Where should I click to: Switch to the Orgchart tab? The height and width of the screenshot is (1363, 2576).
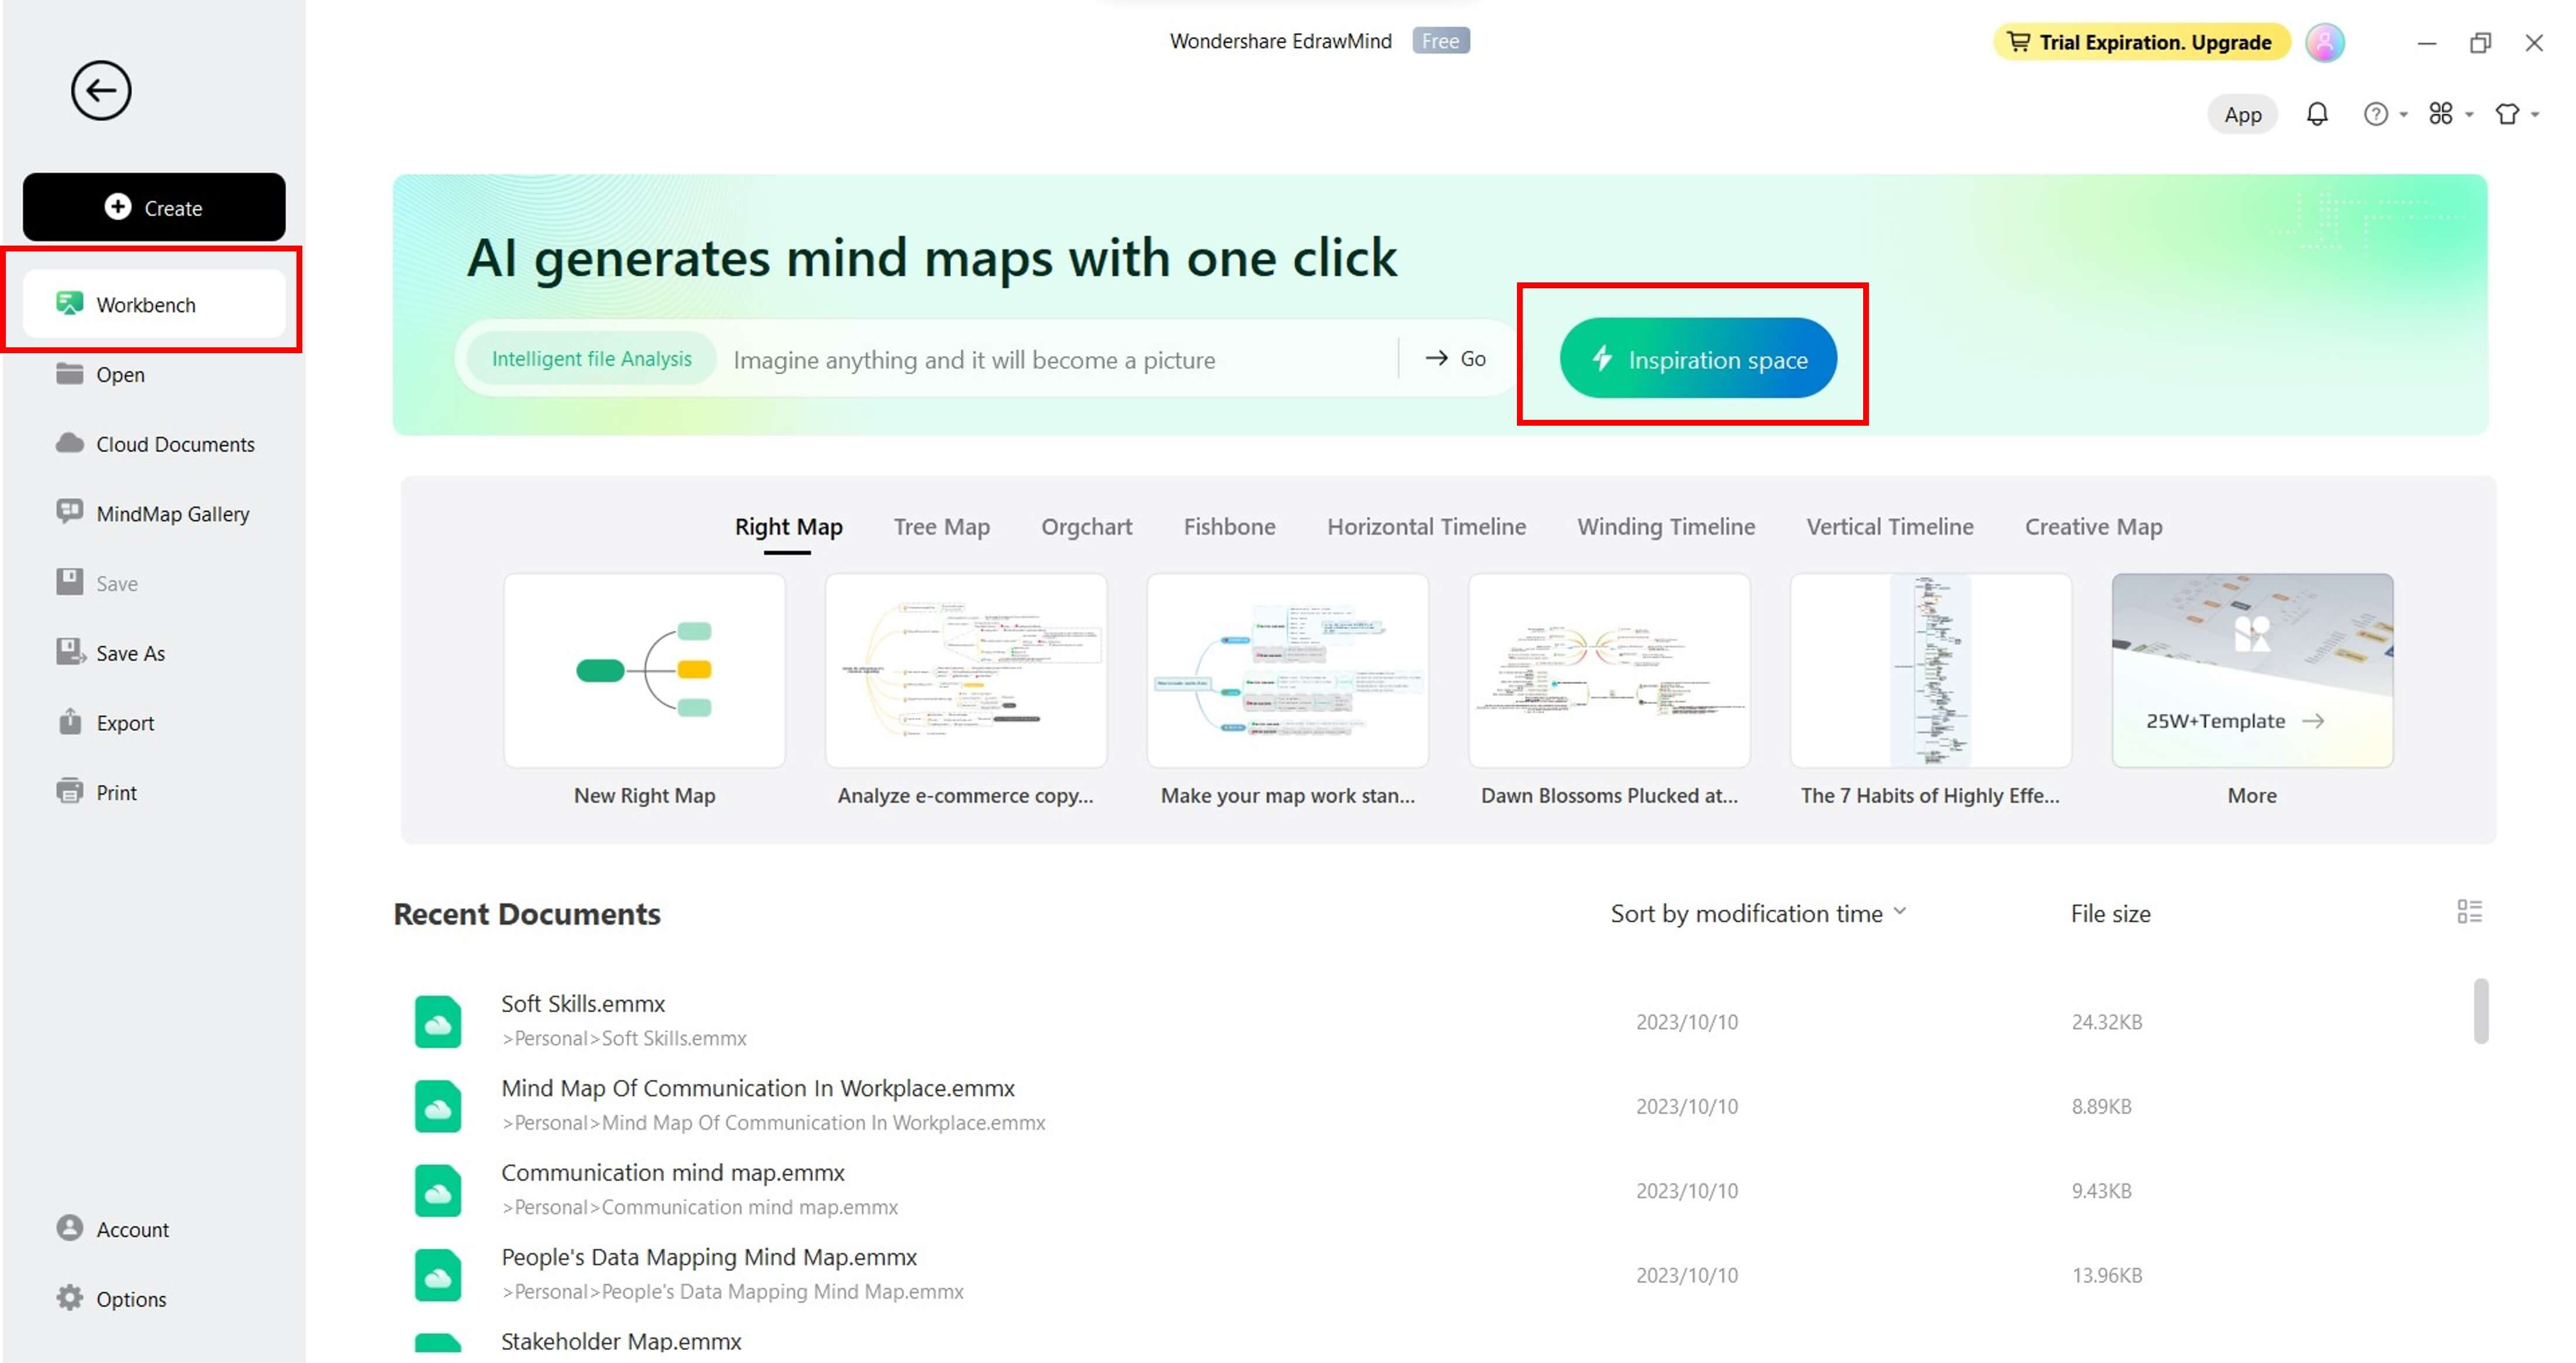(x=1086, y=526)
